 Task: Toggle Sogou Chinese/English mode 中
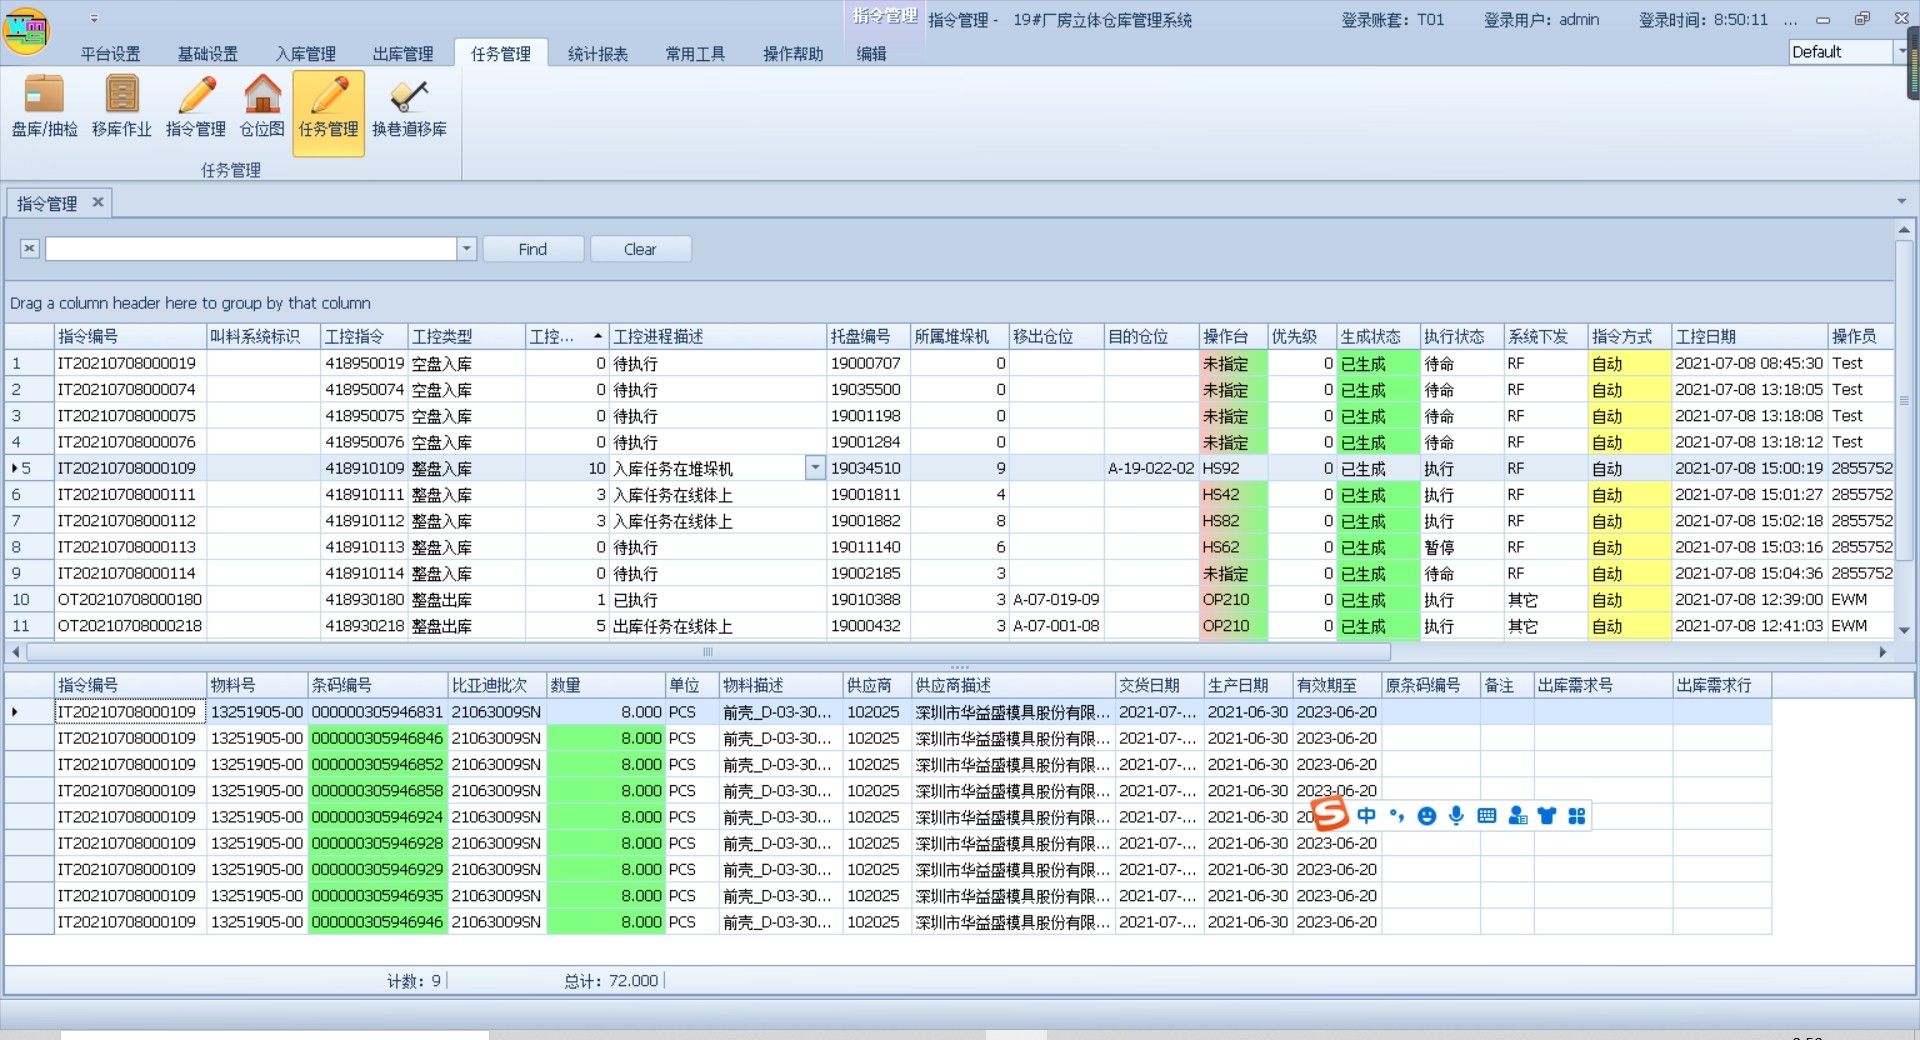click(x=1366, y=815)
